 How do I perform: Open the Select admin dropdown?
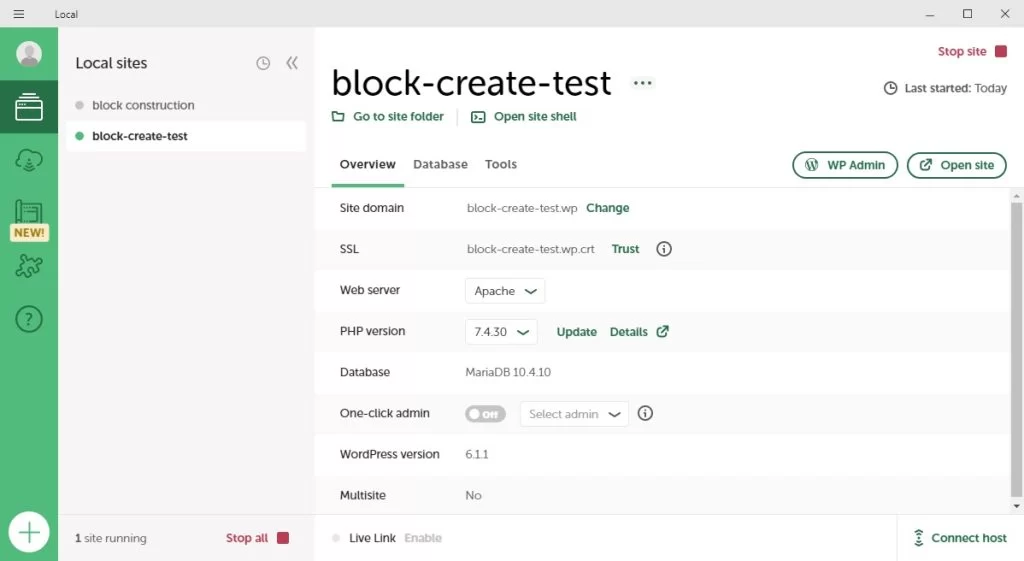(574, 414)
